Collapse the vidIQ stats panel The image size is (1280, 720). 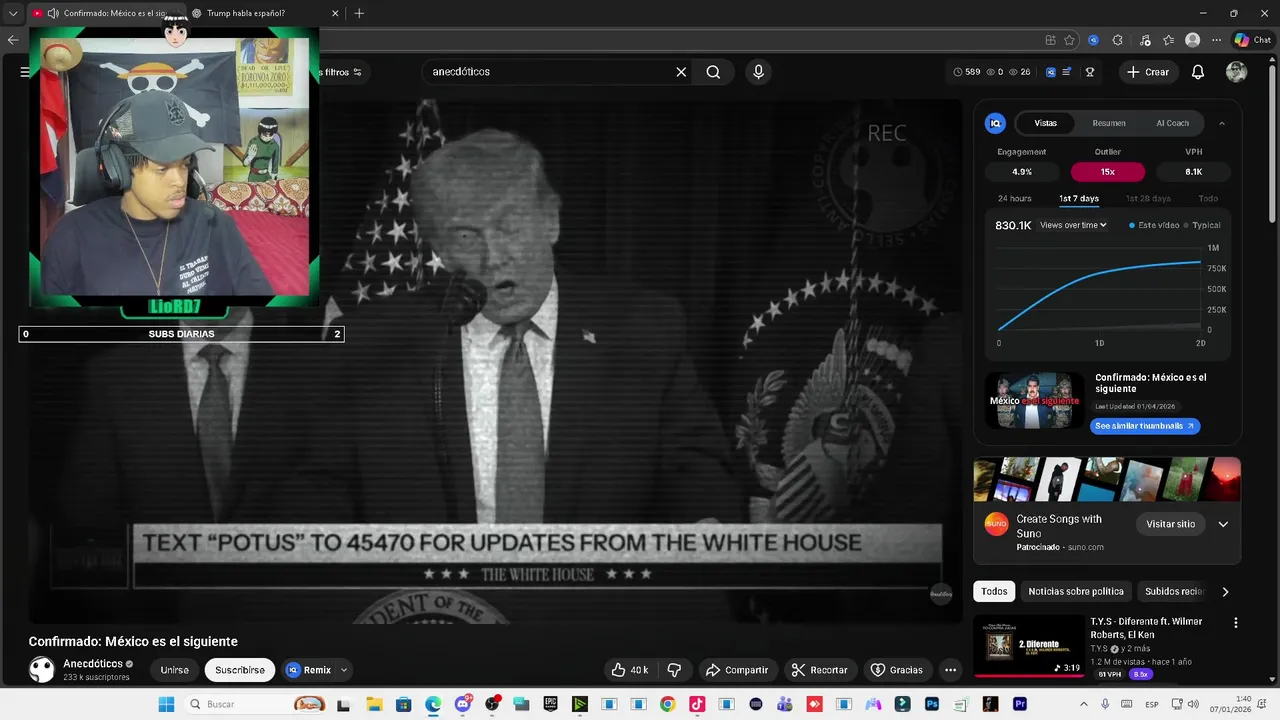pos(1221,123)
